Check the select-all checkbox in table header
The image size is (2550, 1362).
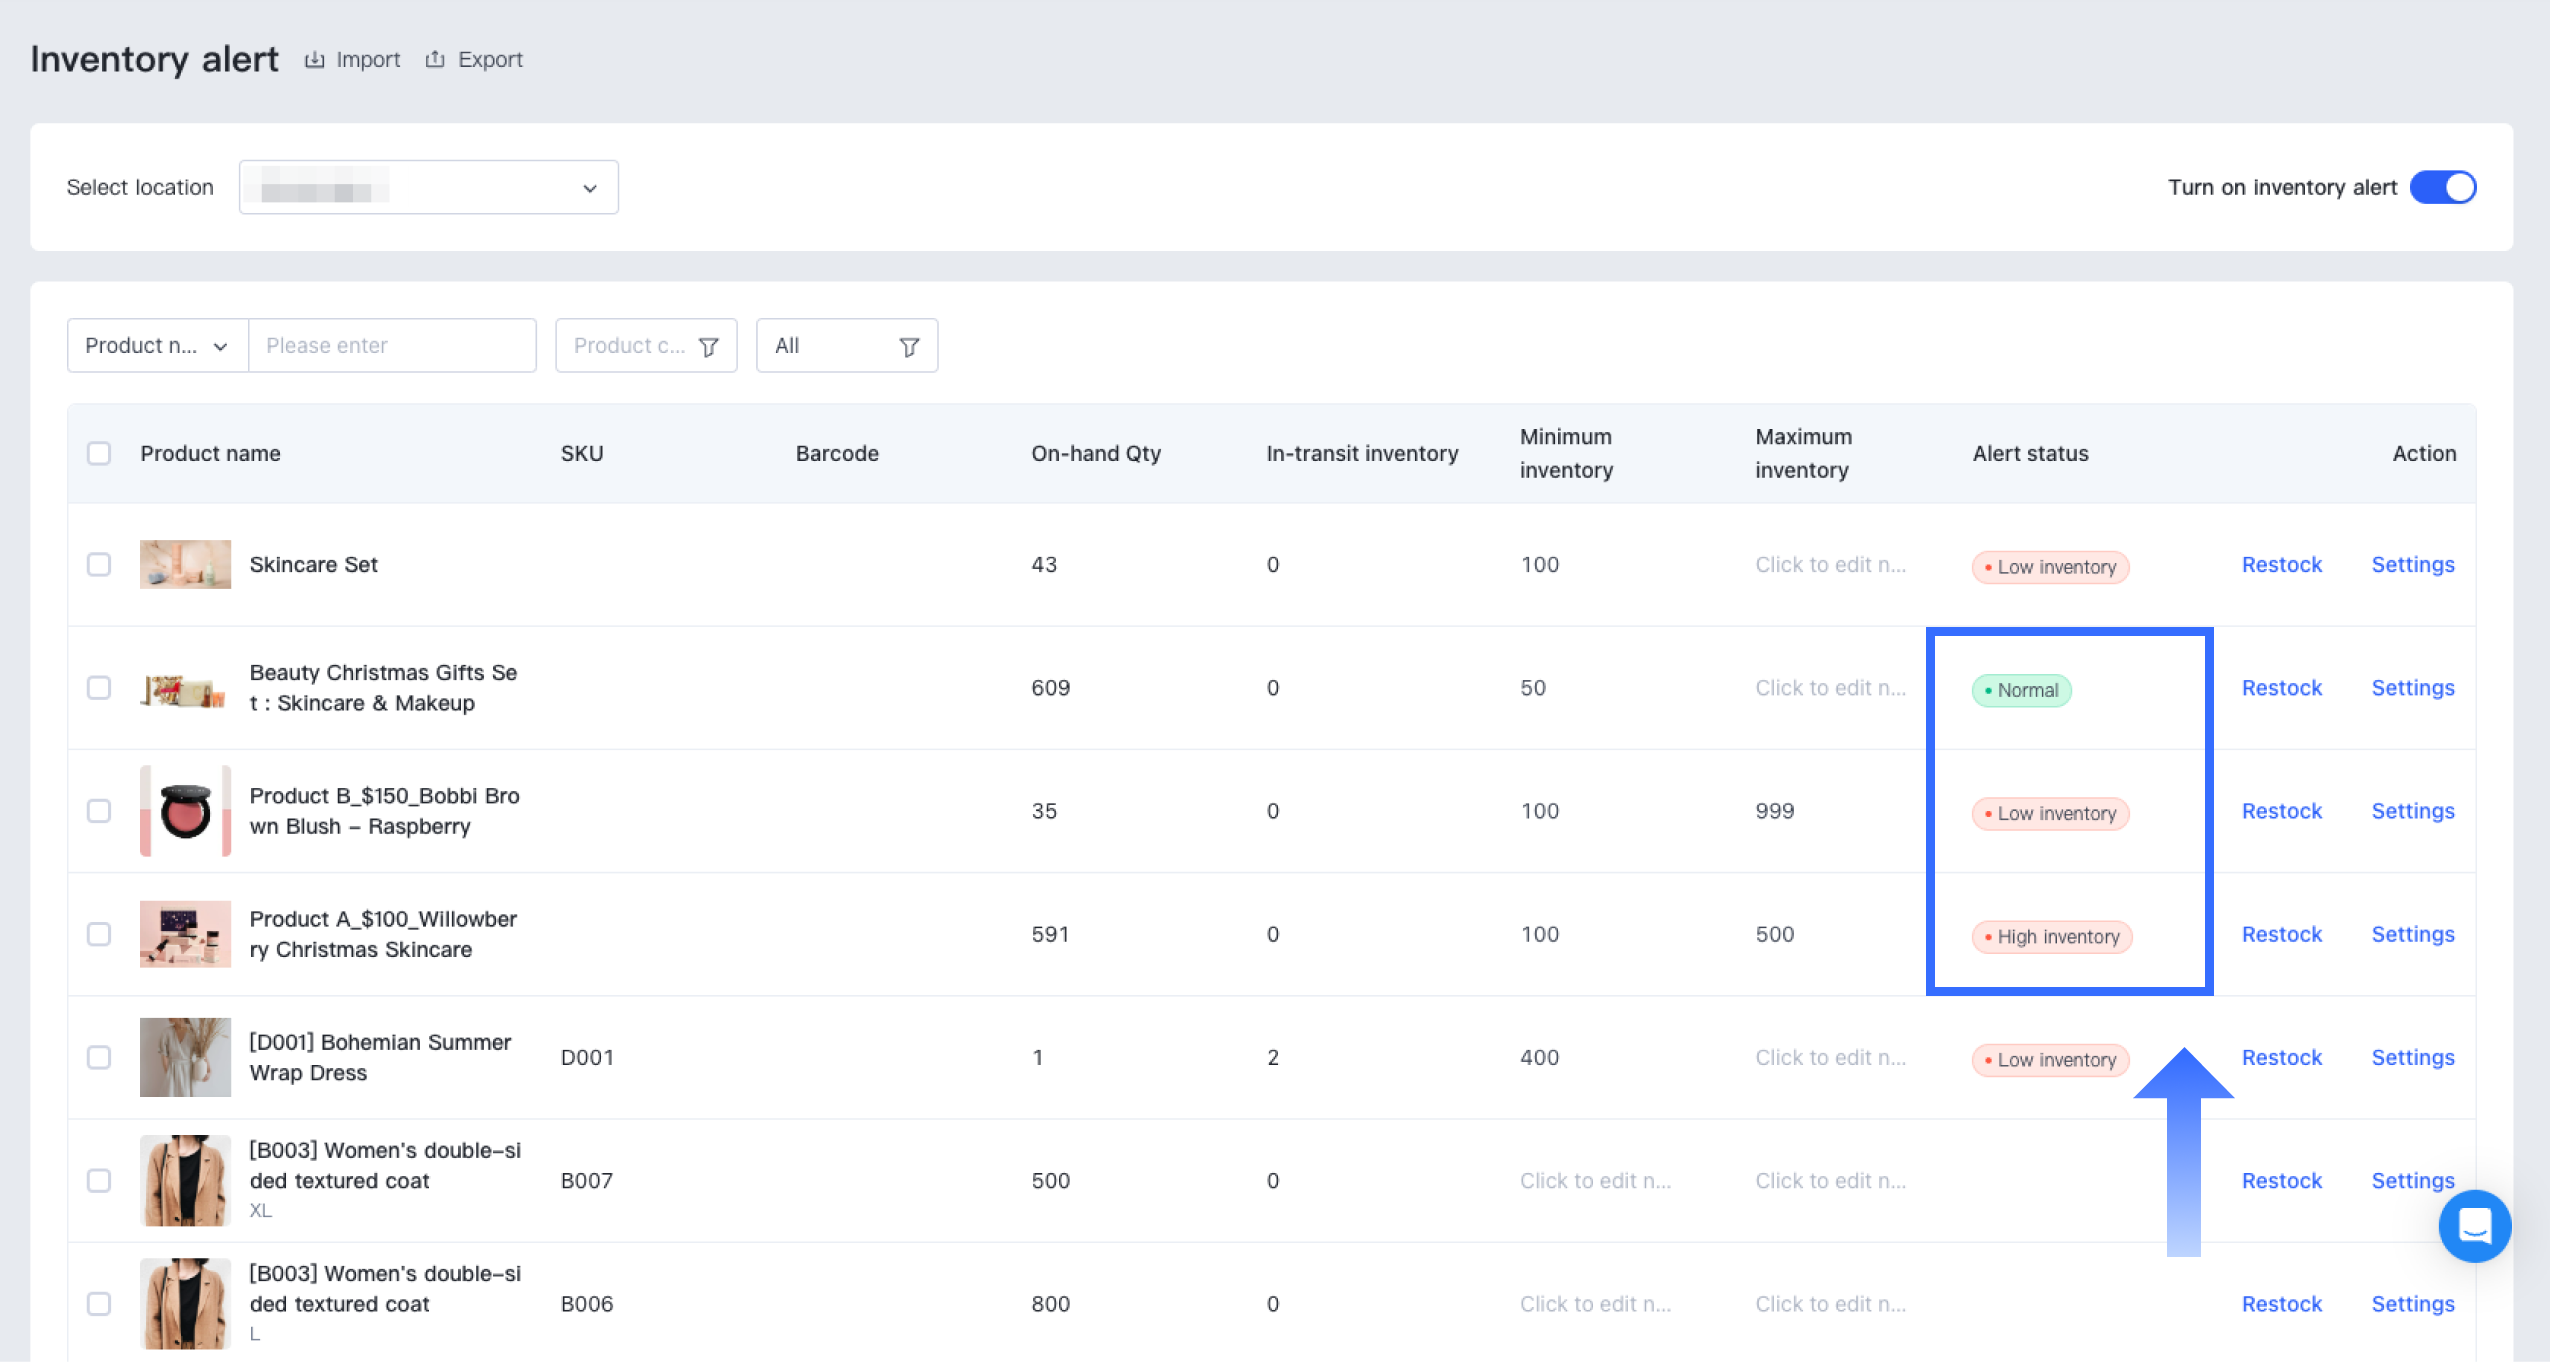coord(99,454)
